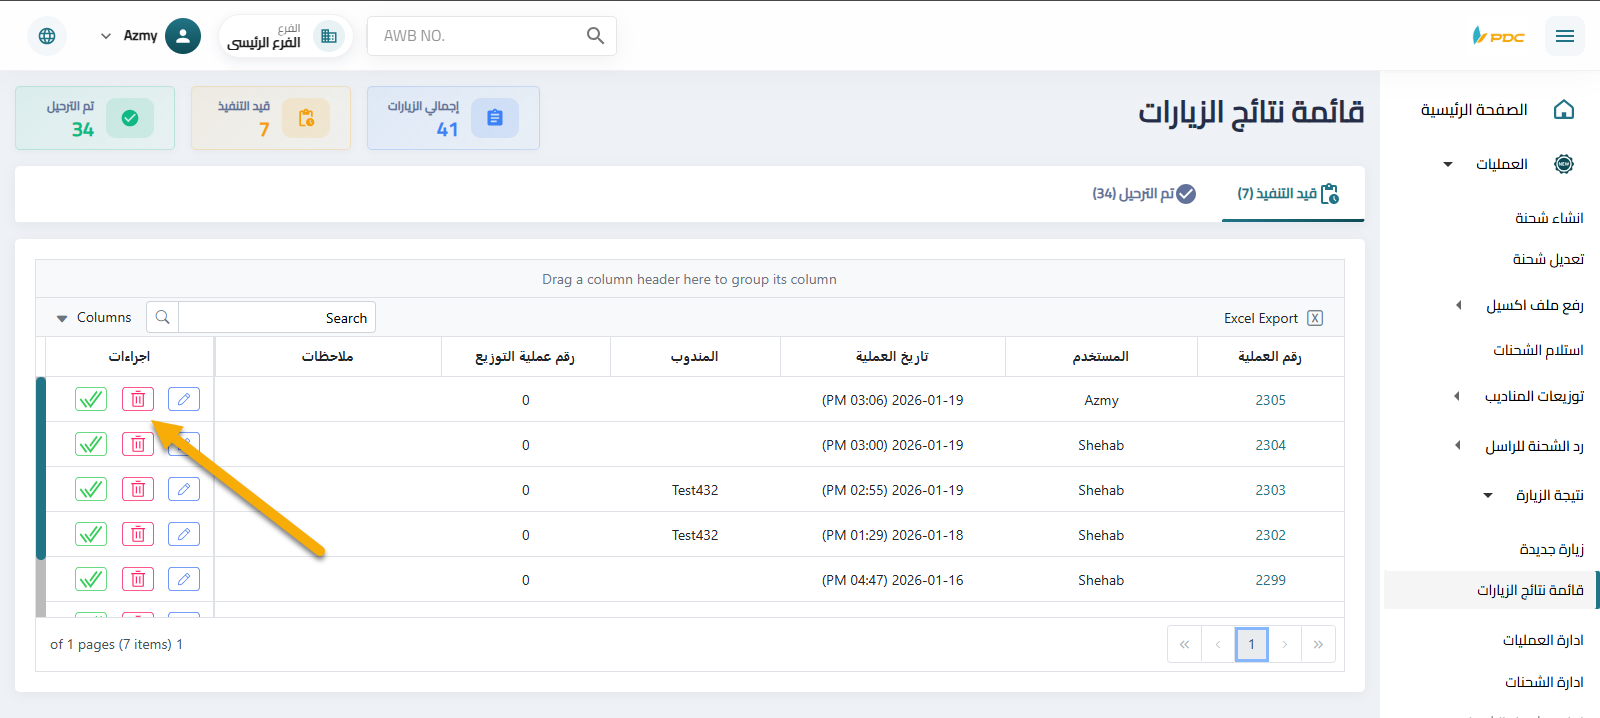Click the grid search magnifier icon
Image resolution: width=1600 pixels, height=718 pixels.
coord(162,317)
